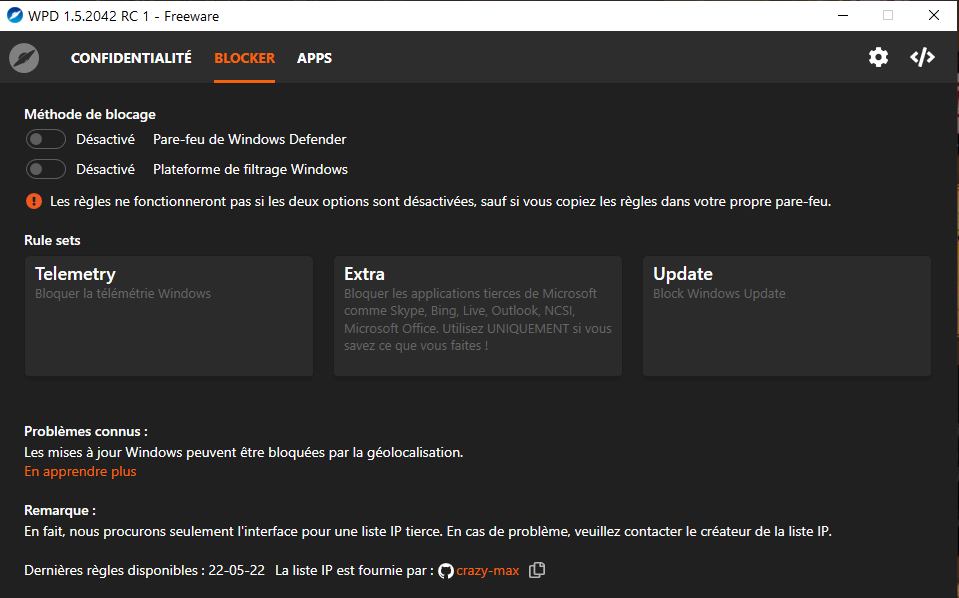Click the code brackets icon
This screenshot has height=598, width=959.
point(922,58)
